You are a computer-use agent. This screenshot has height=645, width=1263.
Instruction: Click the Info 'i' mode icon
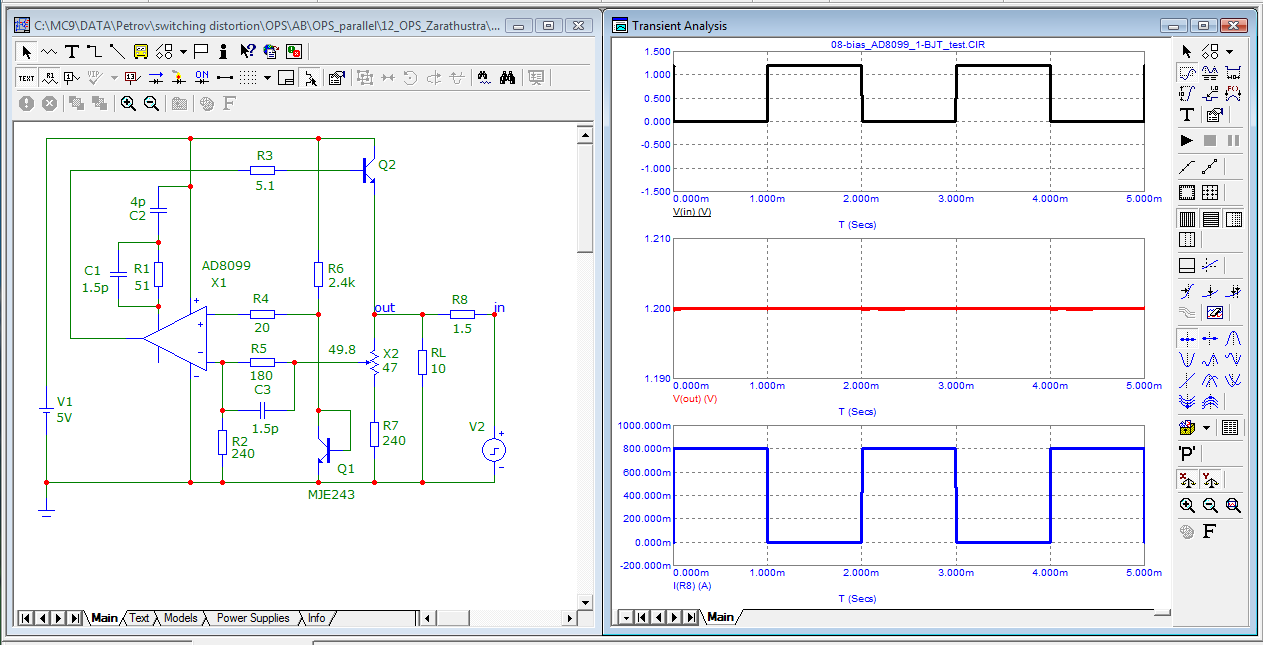tap(224, 52)
